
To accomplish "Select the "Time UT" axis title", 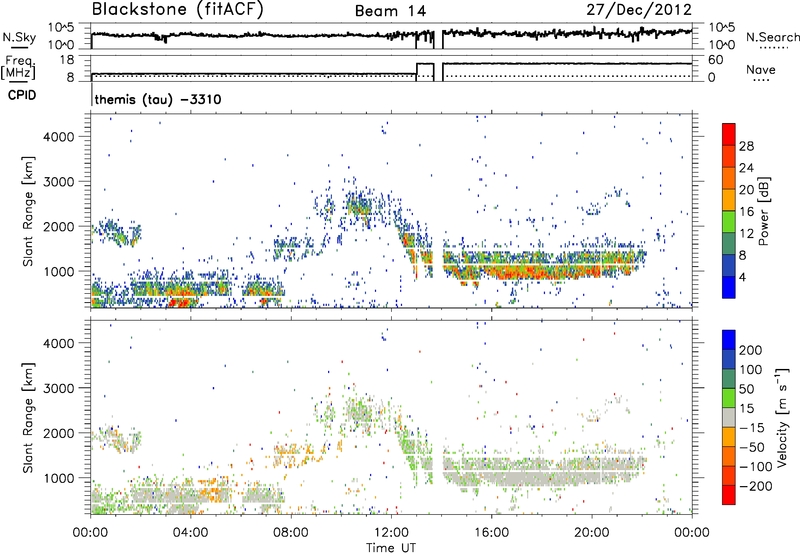I will 391,548.
